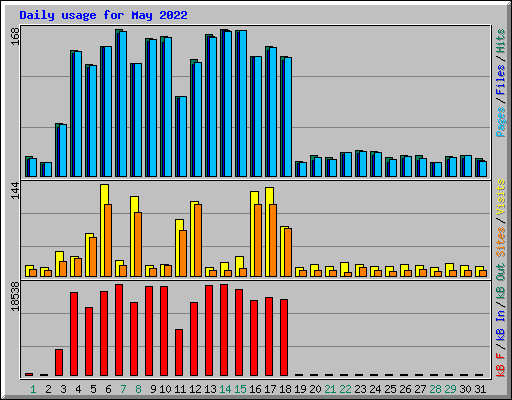
Task: Select day 25 on the x-axis
Action: [390, 389]
